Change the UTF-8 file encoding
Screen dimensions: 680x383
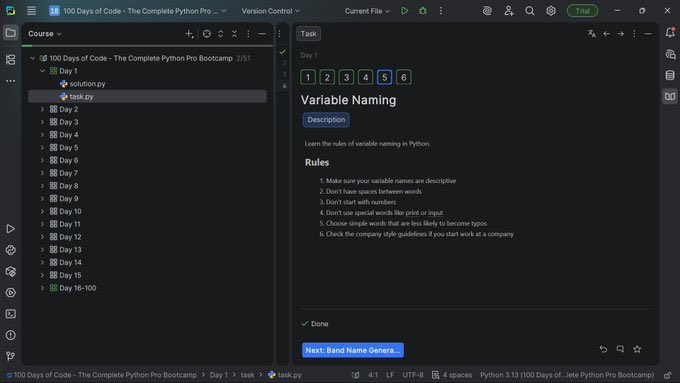412,375
